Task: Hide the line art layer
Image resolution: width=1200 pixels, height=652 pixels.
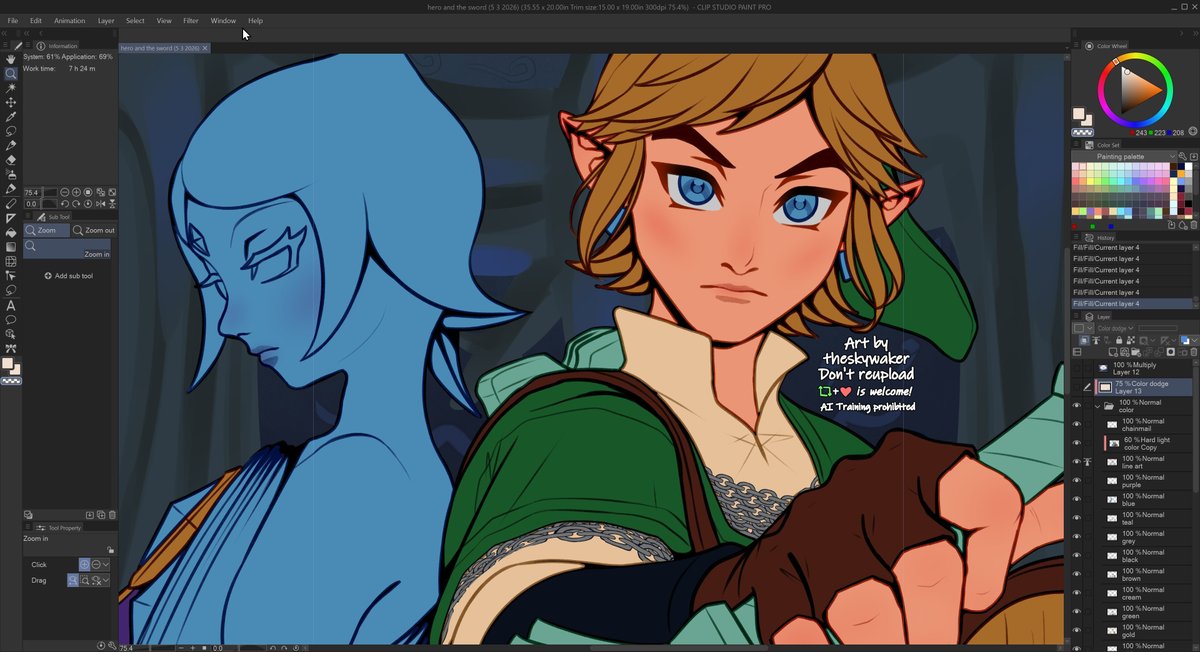Action: [1077, 462]
